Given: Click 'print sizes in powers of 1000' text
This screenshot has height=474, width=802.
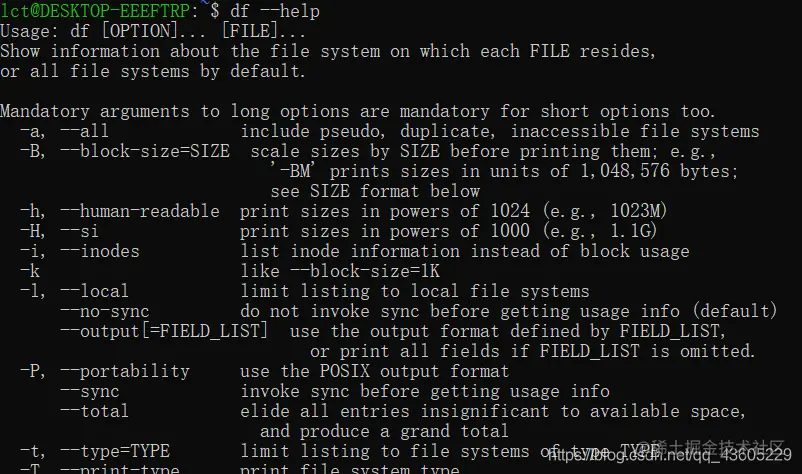Looking at the screenshot, I should [x=448, y=231].
